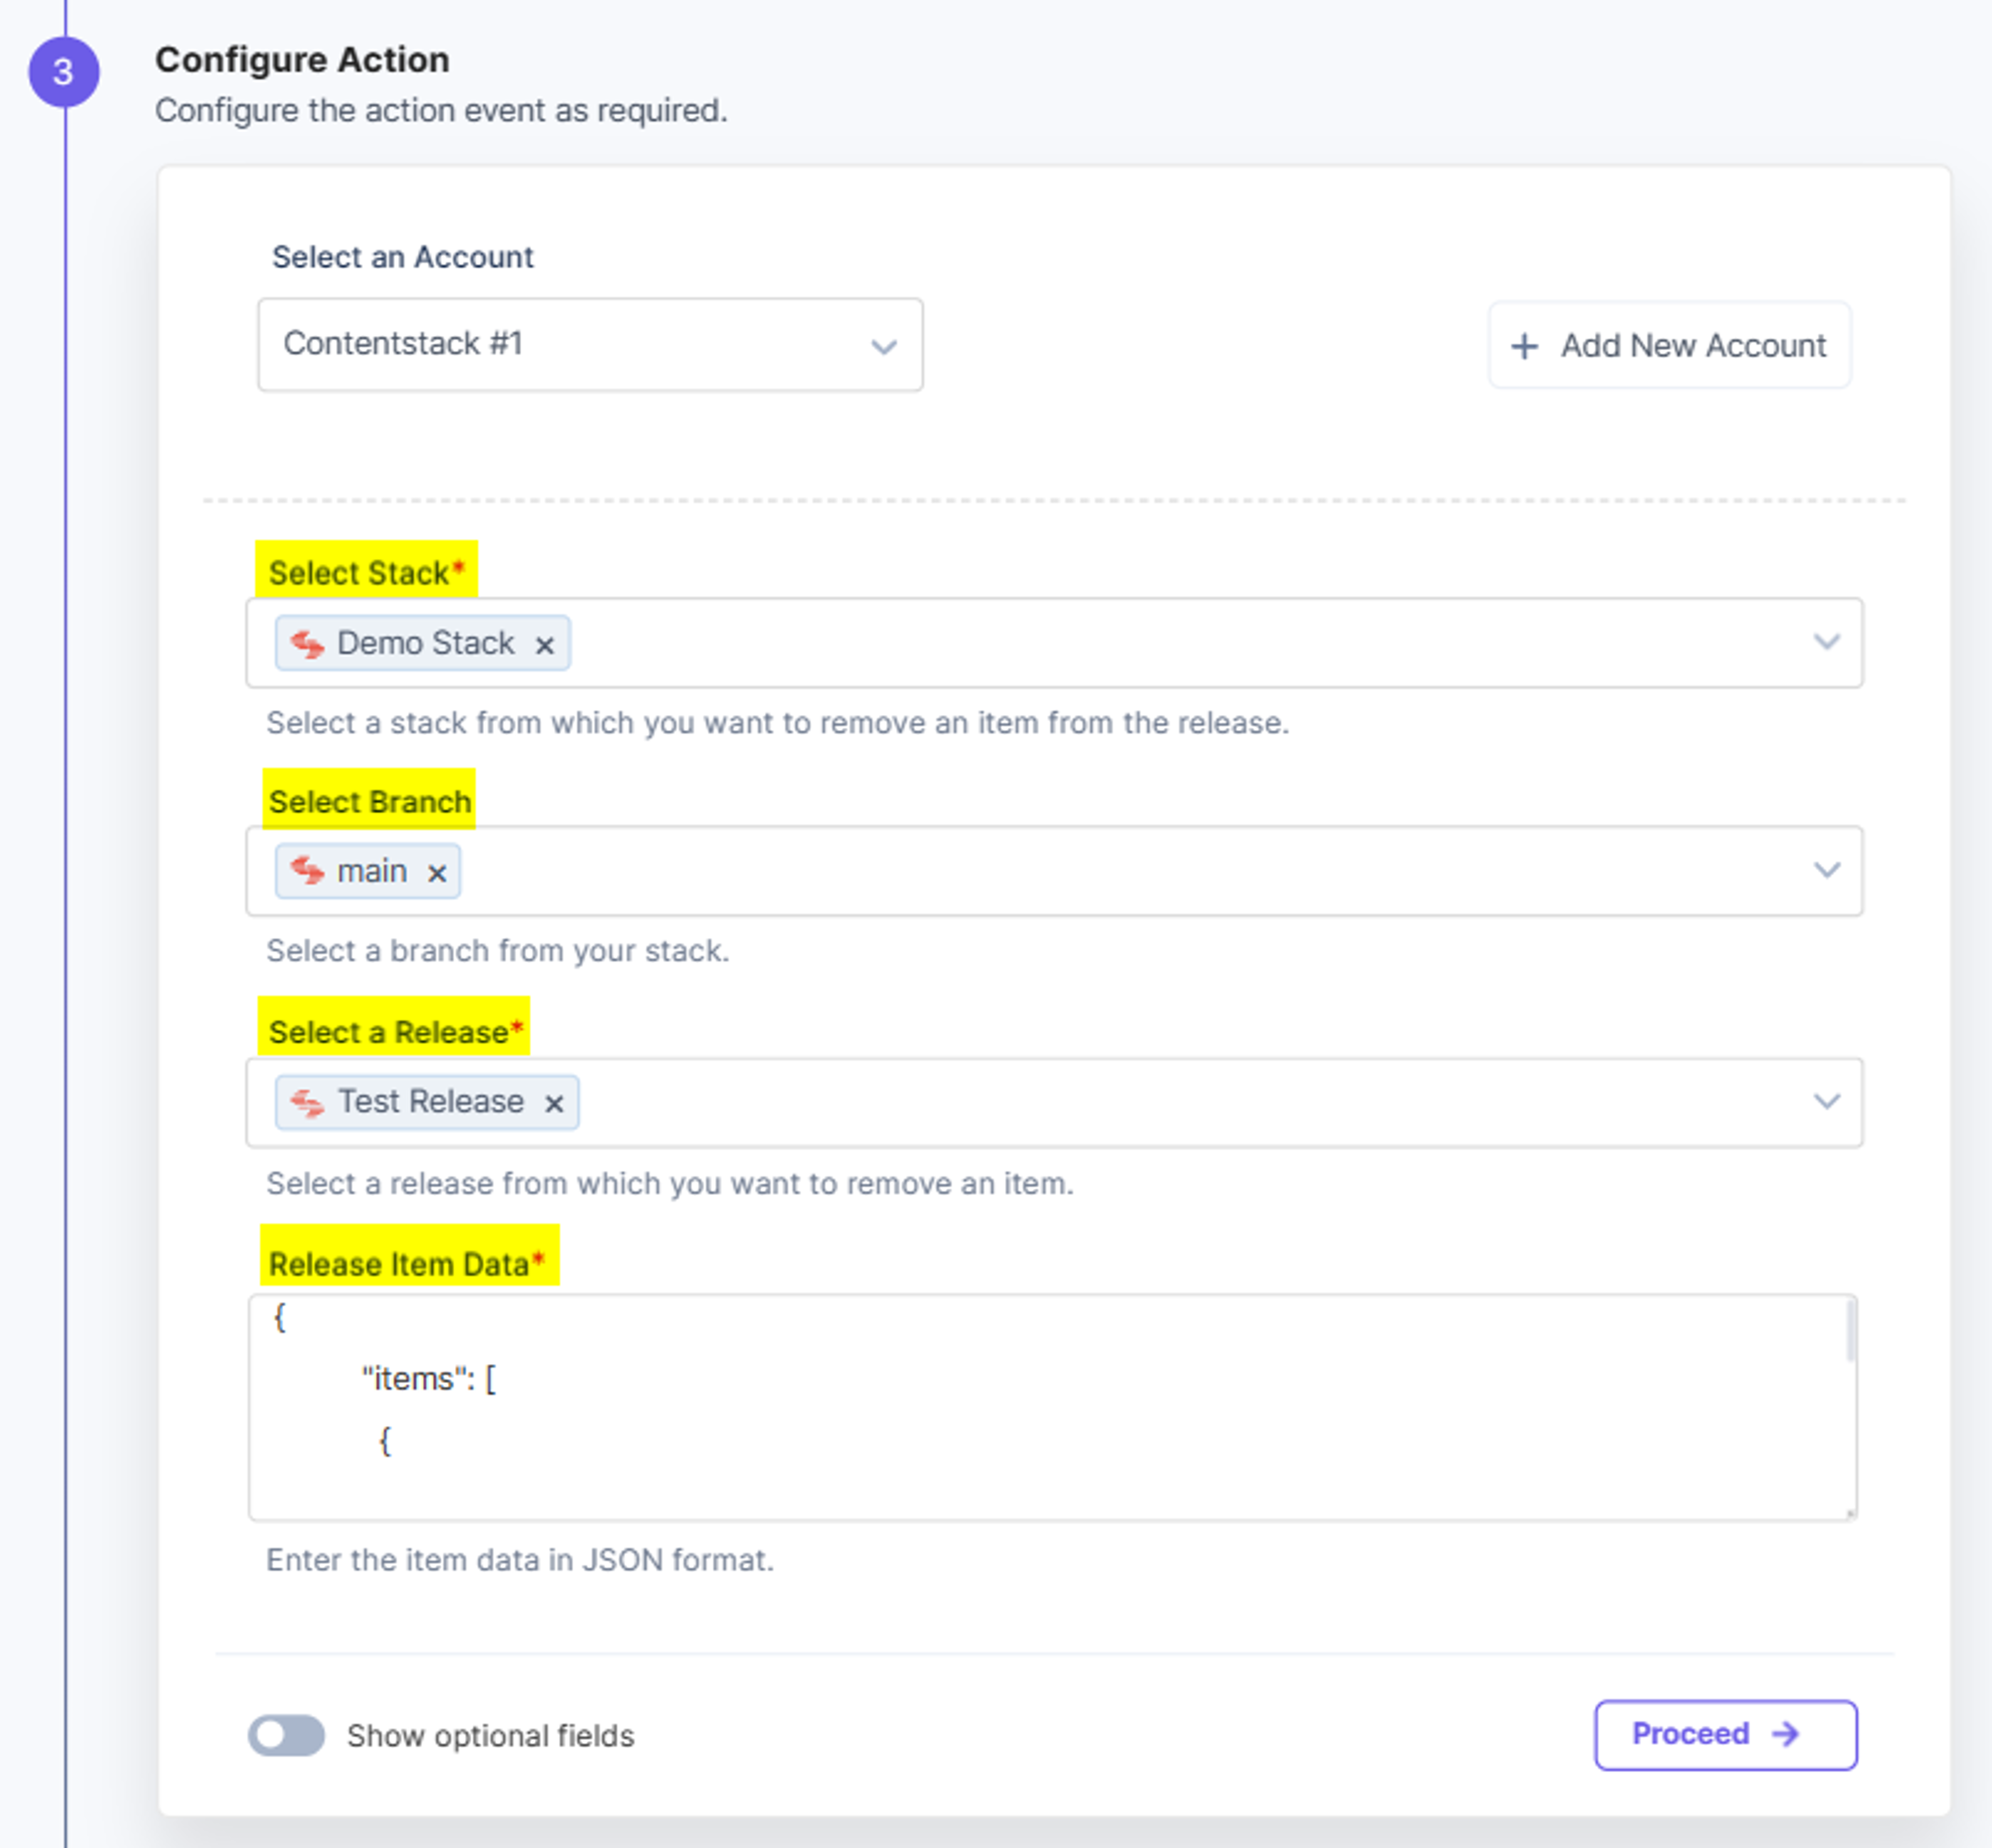Click the Add New Account button
The height and width of the screenshot is (1848, 1992).
(x=1669, y=345)
